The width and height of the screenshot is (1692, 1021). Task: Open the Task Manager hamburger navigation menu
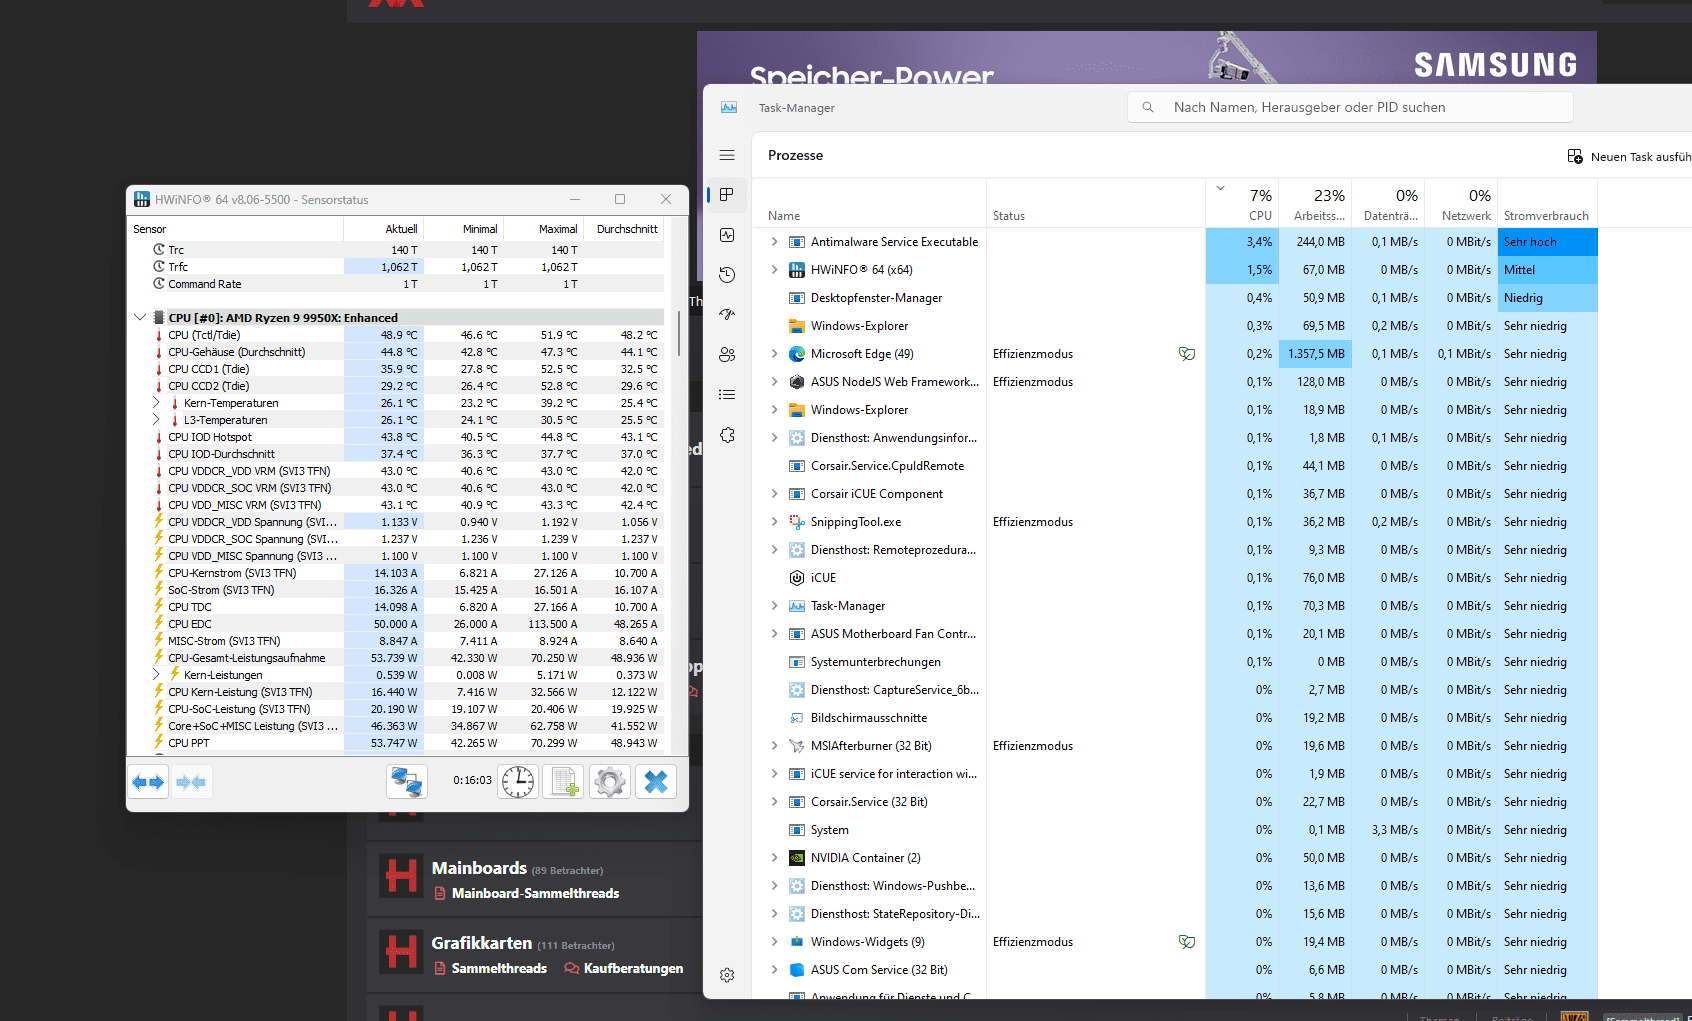pyautogui.click(x=727, y=155)
